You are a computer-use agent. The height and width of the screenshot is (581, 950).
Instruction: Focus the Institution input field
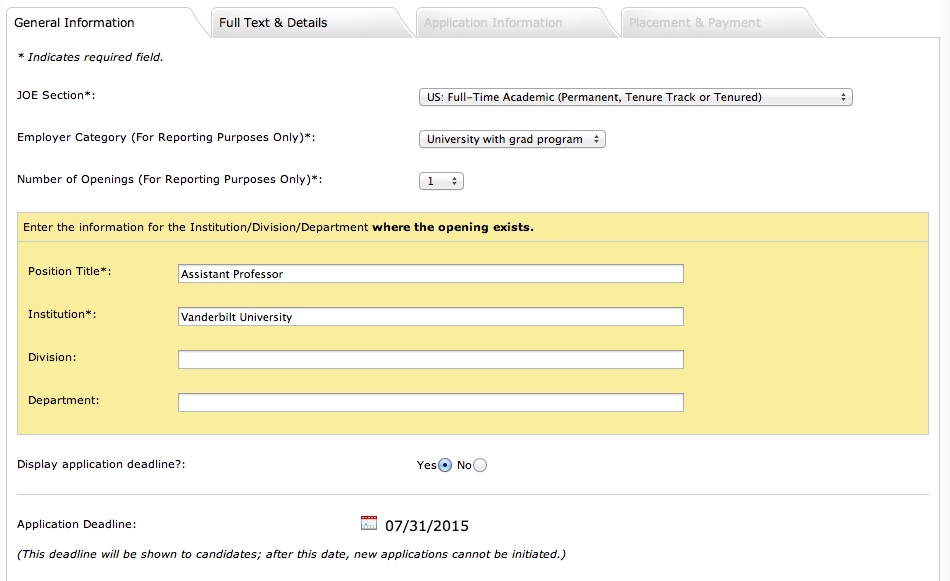(x=430, y=317)
